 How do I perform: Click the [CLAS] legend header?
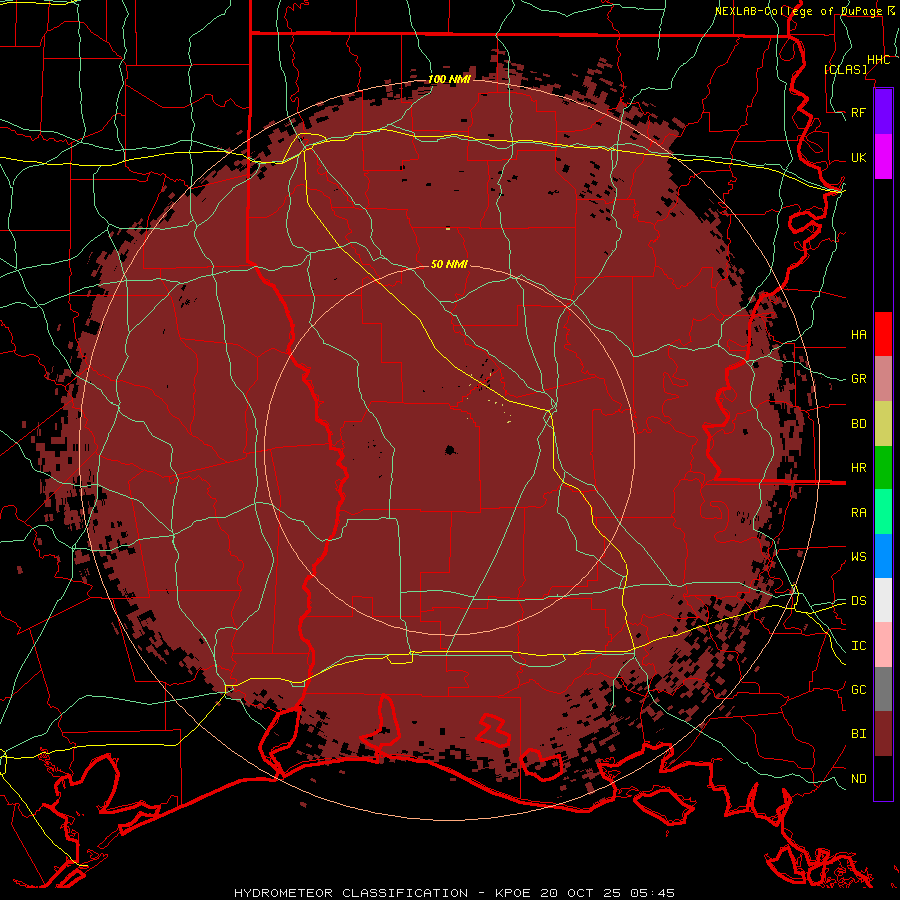[845, 69]
